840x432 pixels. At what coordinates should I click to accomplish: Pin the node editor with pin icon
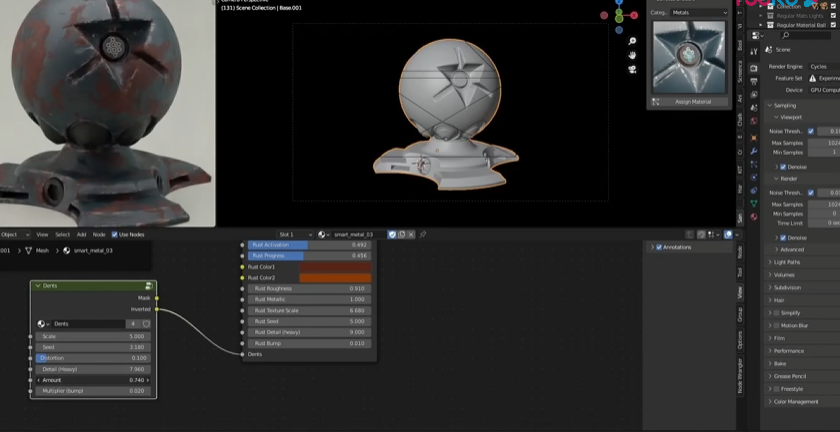pos(423,235)
